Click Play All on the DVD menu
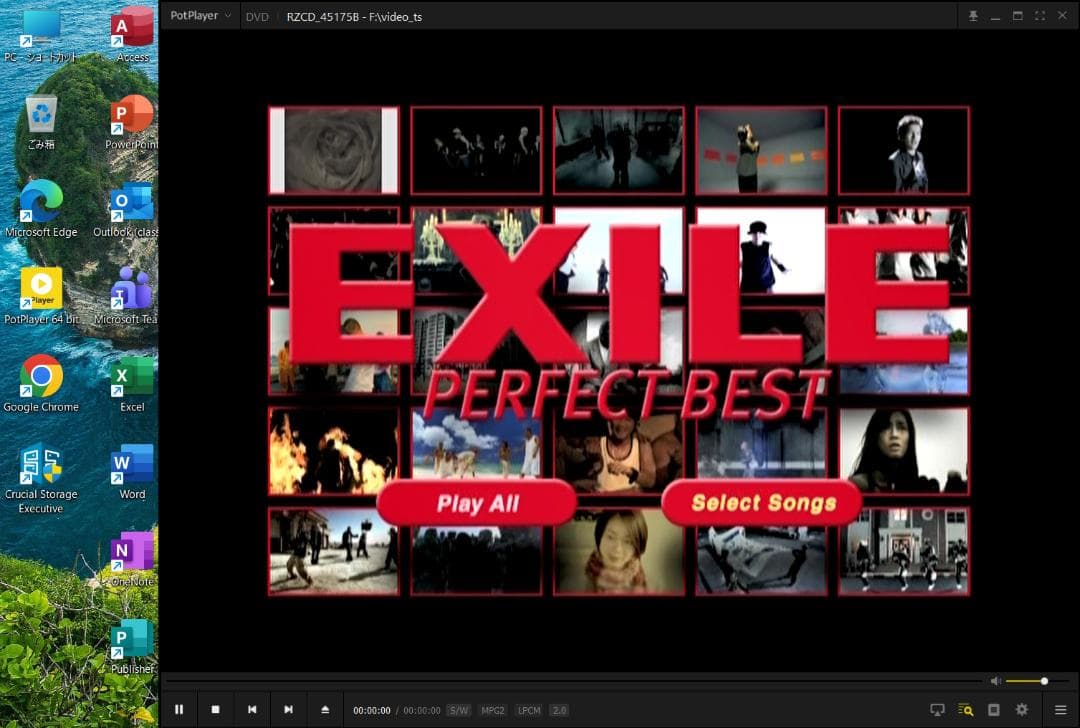Viewport: 1080px width, 728px height. coord(477,503)
